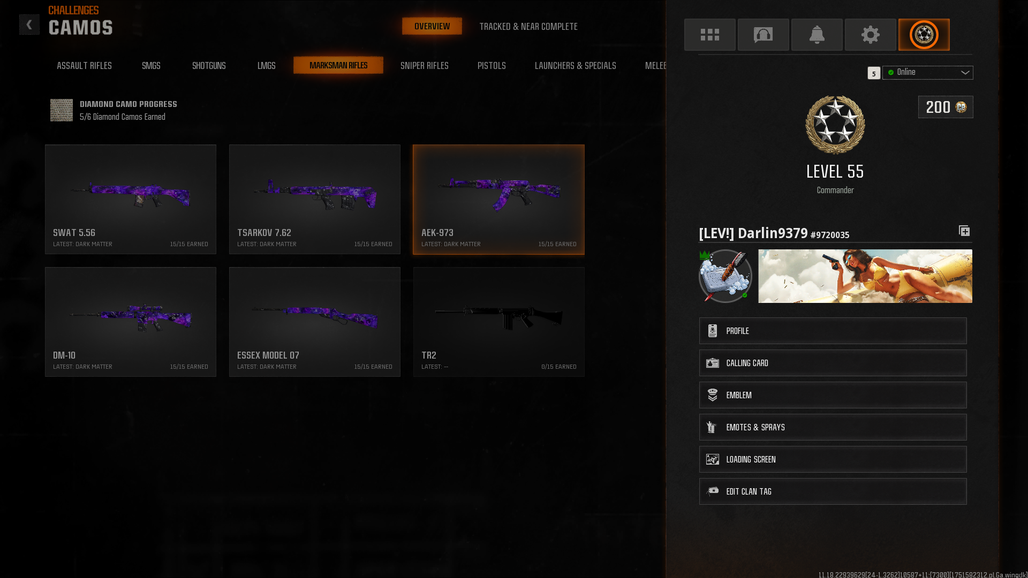Click the Diamond Camo Progress heading
The image size is (1028, 578).
(x=128, y=104)
